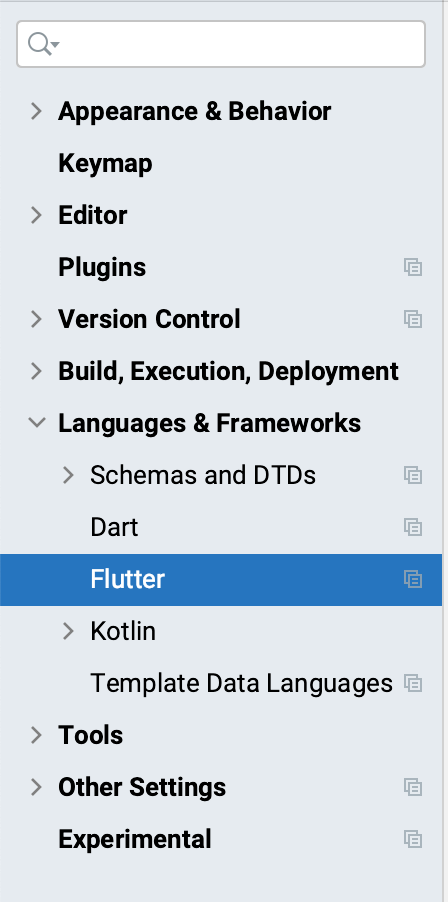Click project-level icon beside Version Control
The height and width of the screenshot is (902, 448).
pos(413,319)
